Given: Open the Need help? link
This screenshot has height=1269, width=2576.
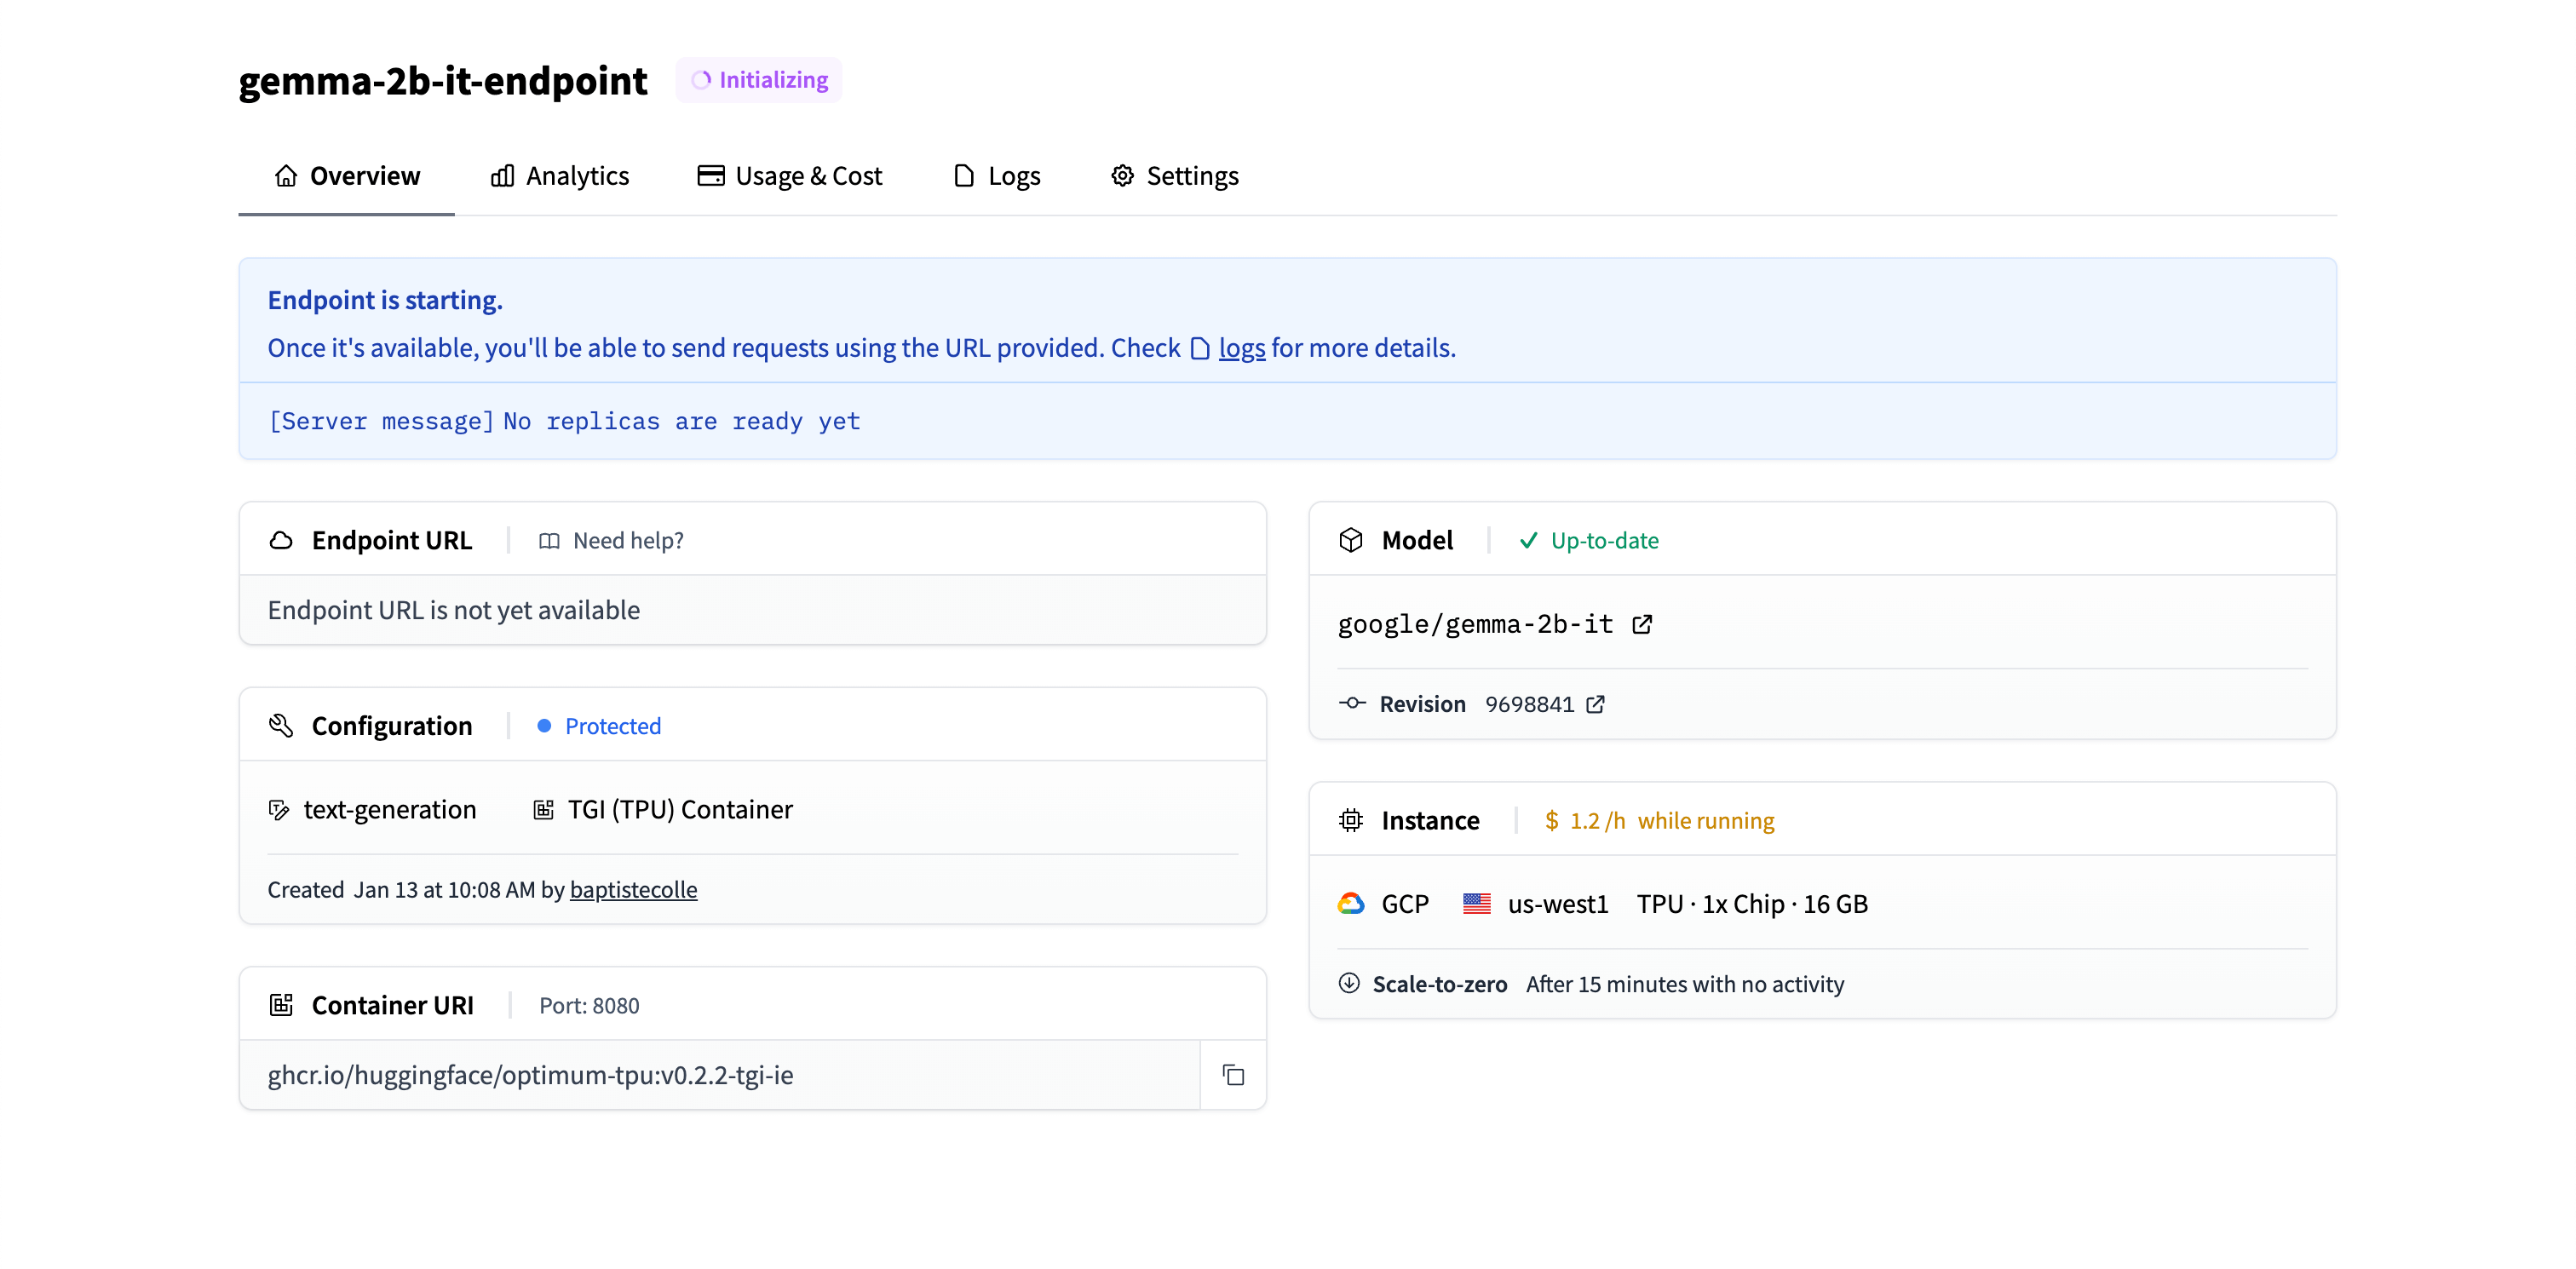Looking at the screenshot, I should click(611, 540).
